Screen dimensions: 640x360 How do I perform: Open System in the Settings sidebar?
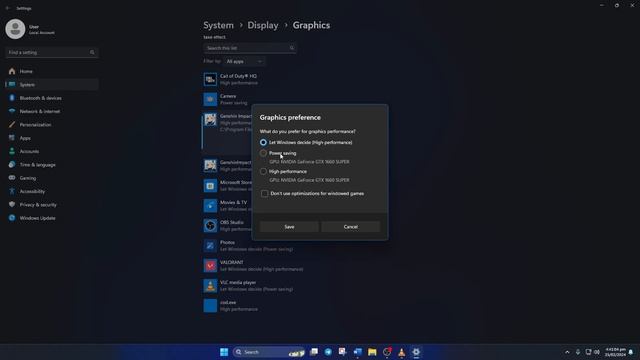click(51, 84)
